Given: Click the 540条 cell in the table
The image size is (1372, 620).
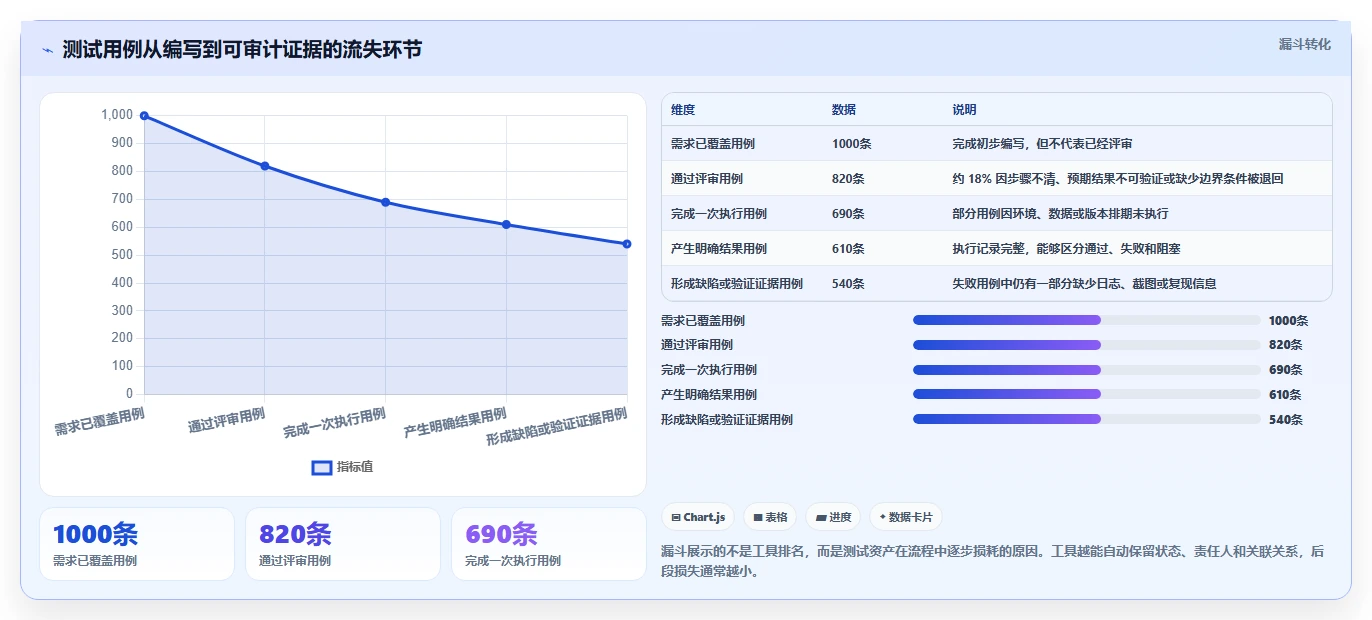Looking at the screenshot, I should [x=849, y=284].
